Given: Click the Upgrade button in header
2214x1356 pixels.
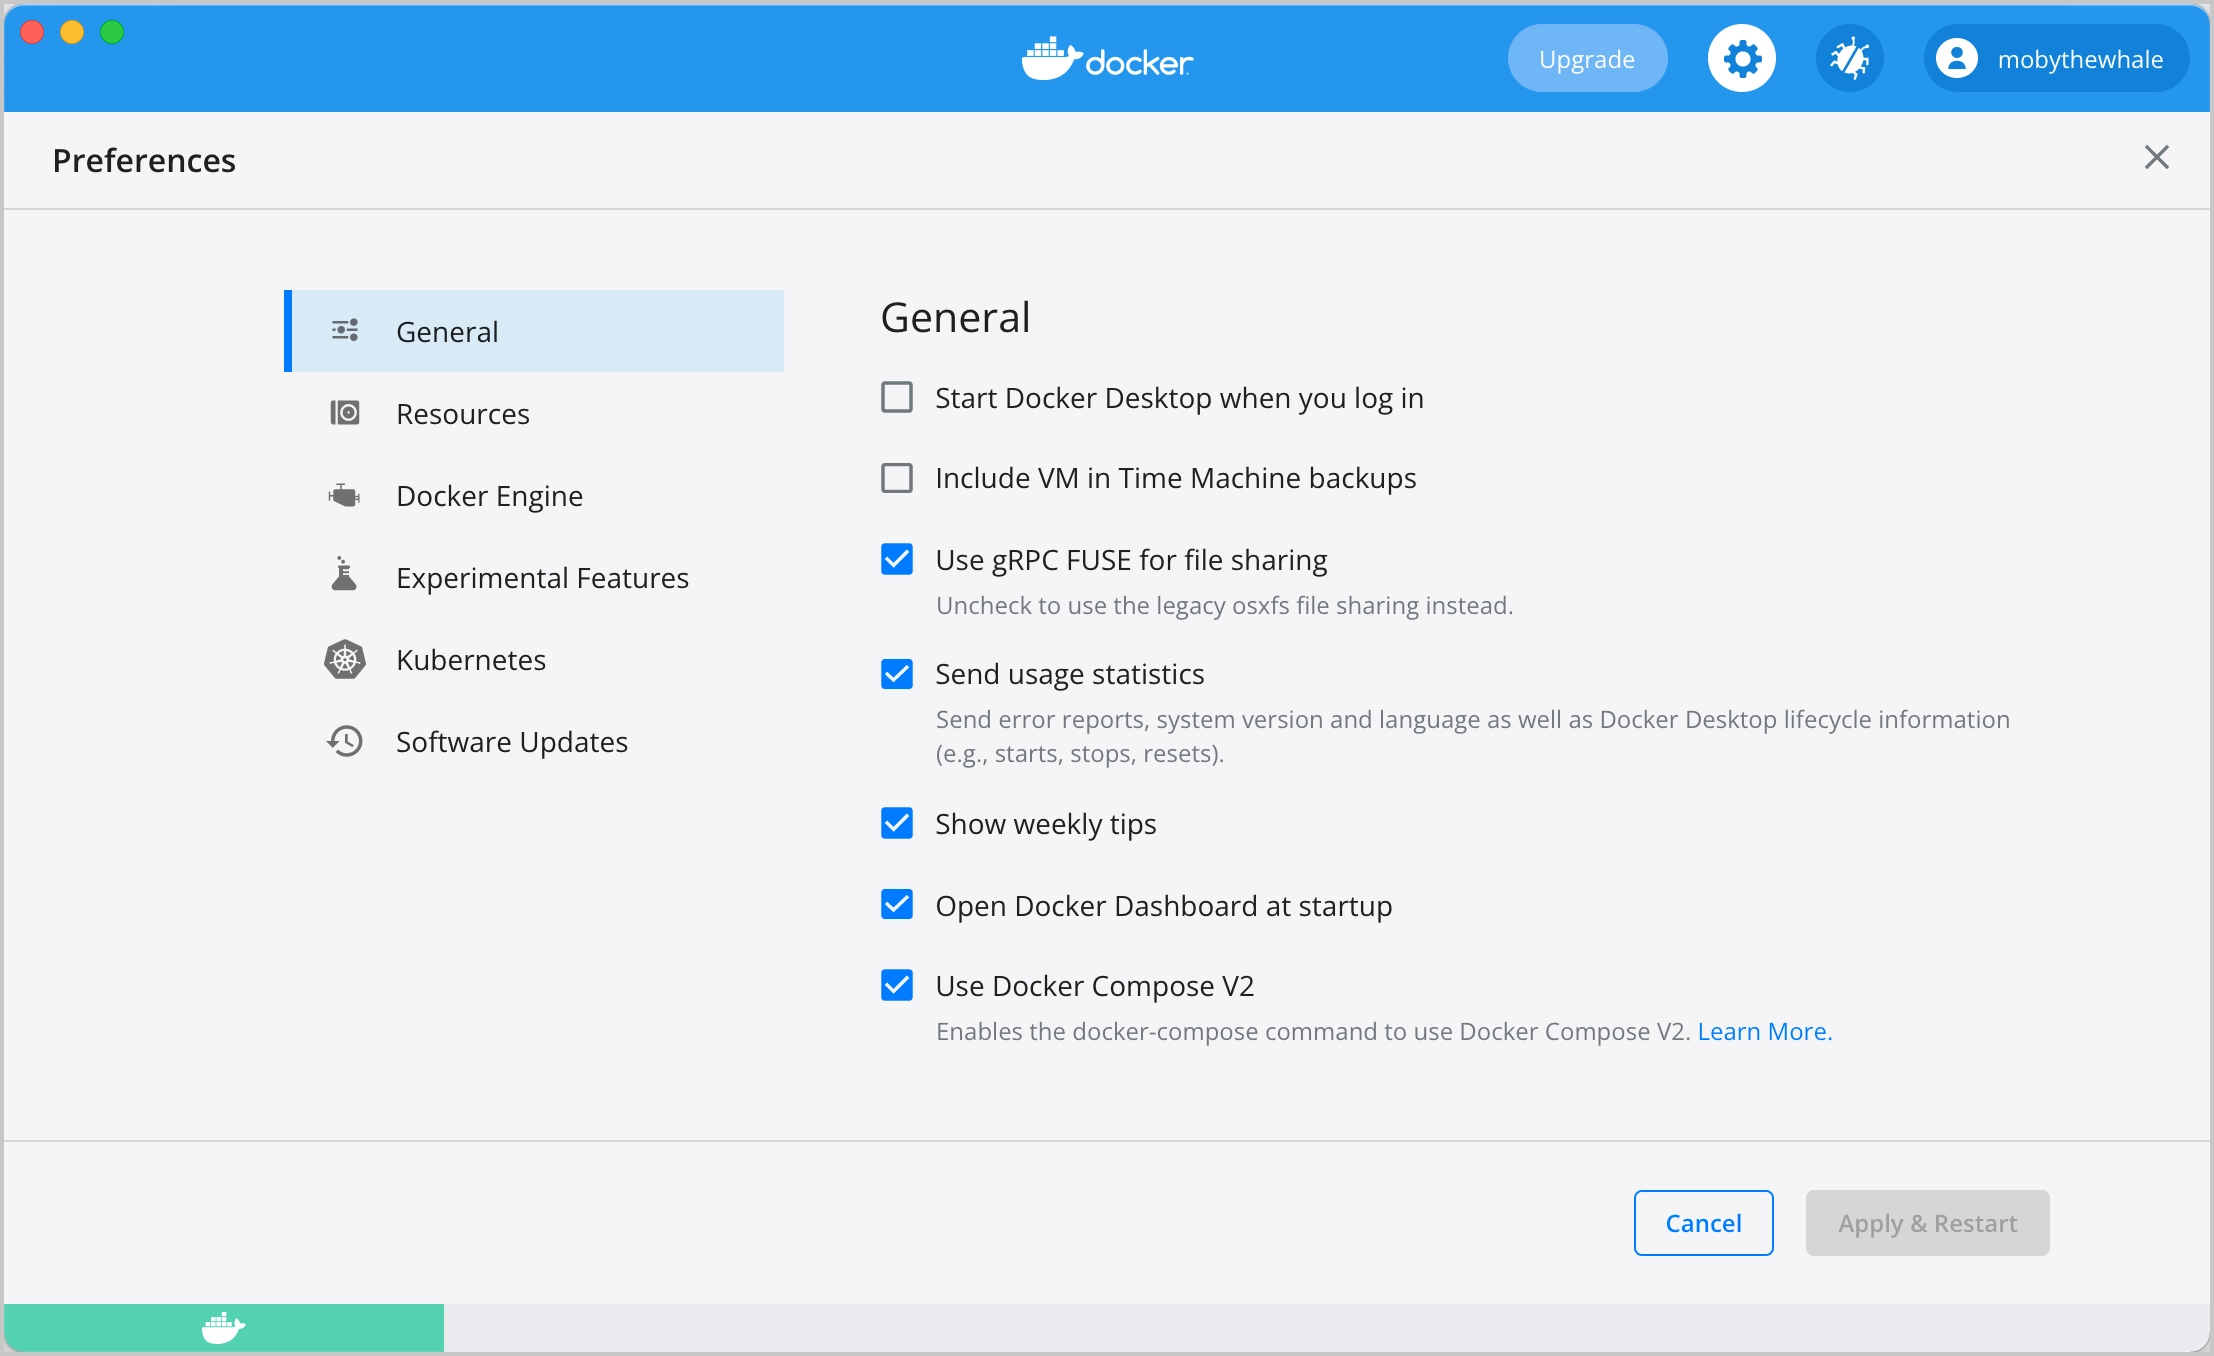Looking at the screenshot, I should 1587,59.
